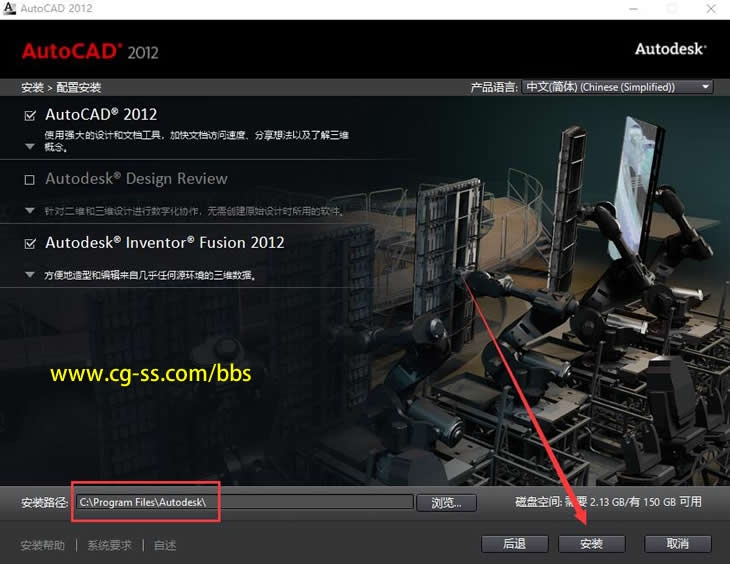Open the 自述 readme link
This screenshot has width=730, height=564.
pos(165,545)
